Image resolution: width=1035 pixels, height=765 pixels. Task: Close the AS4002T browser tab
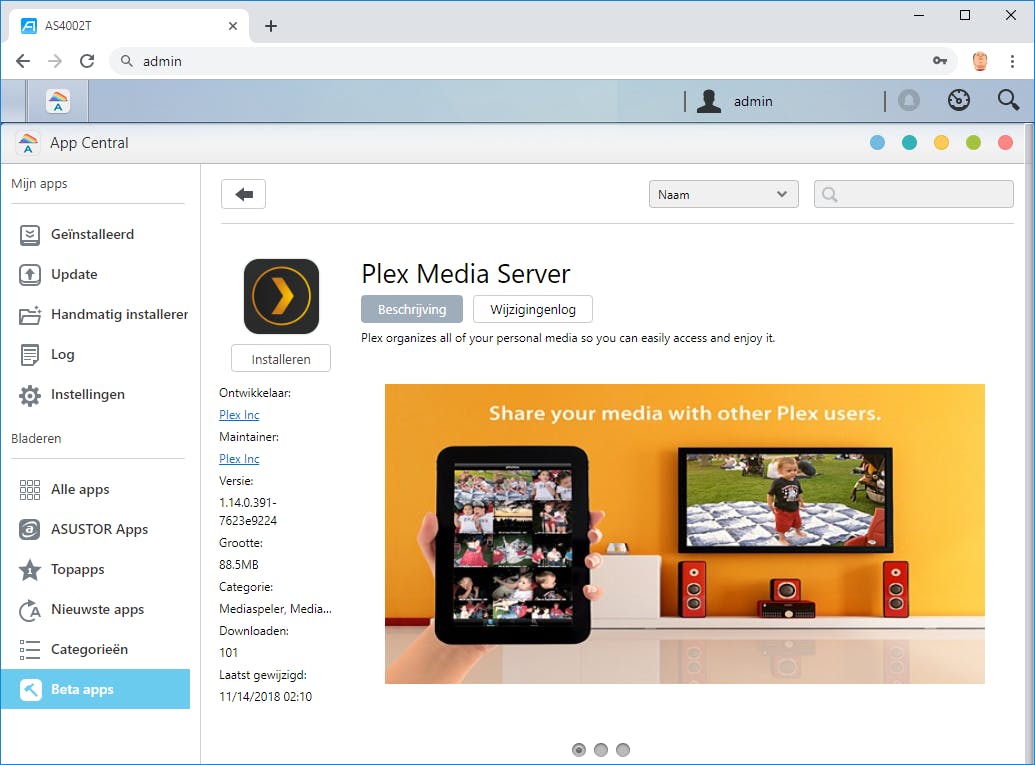point(233,26)
